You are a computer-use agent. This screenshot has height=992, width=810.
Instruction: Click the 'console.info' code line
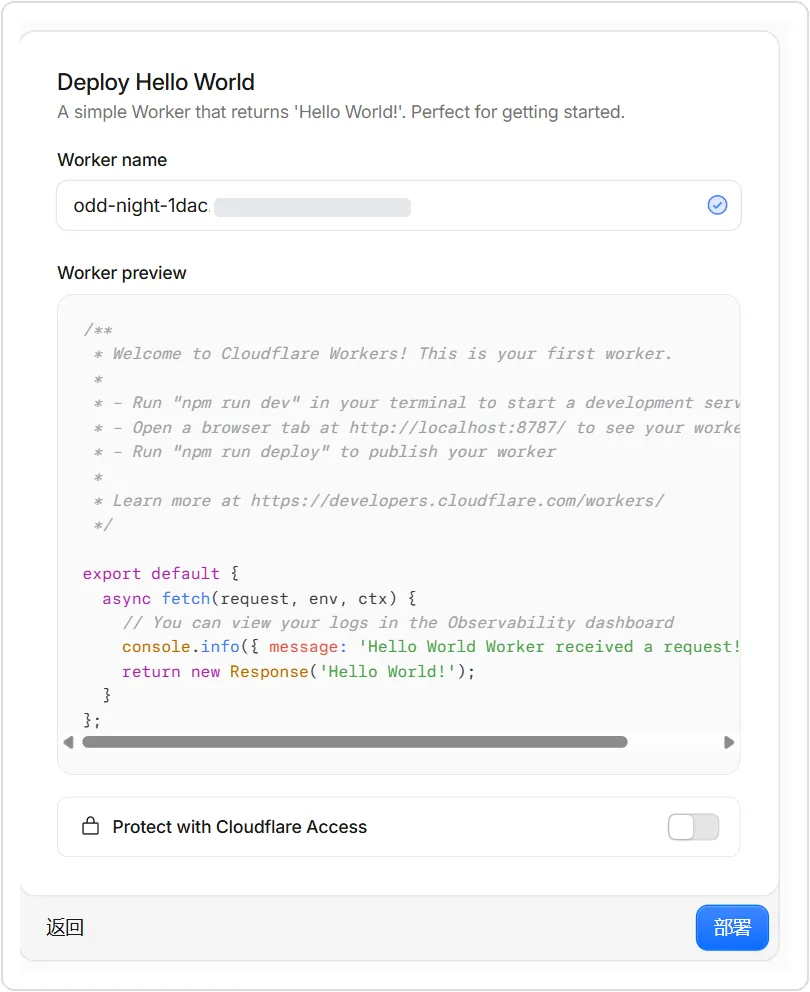tap(430, 647)
